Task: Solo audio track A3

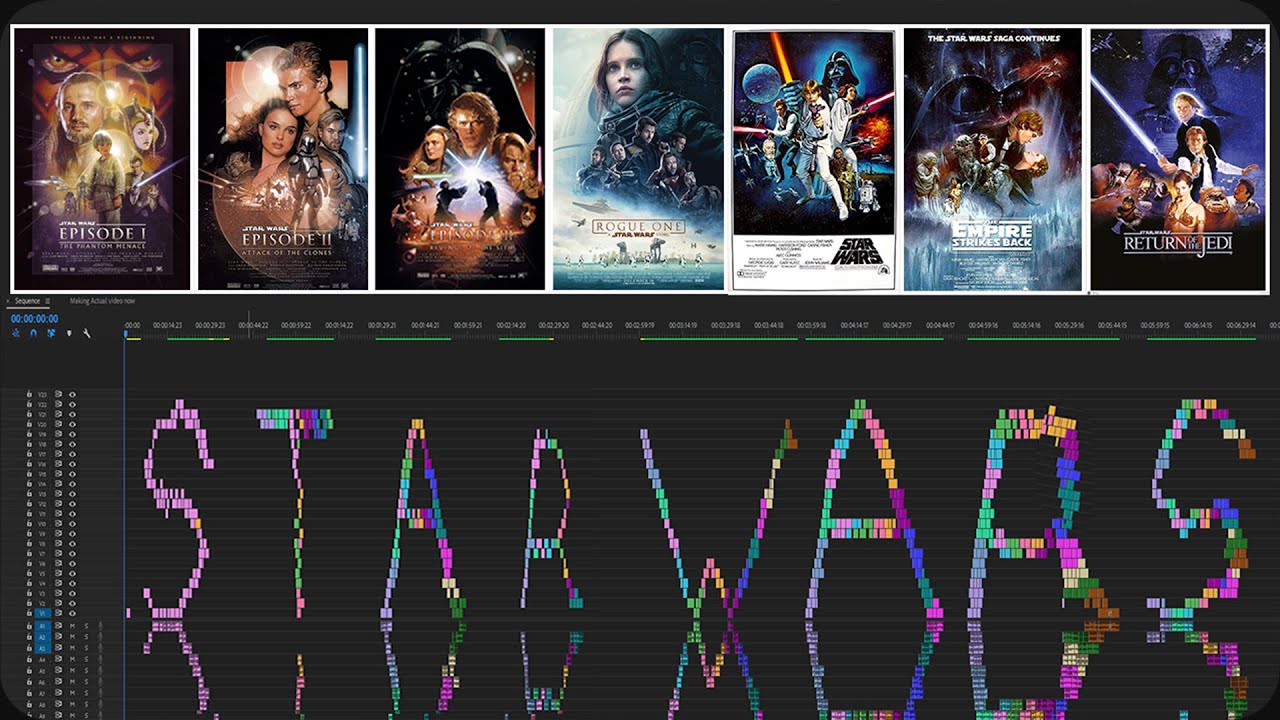Action: (86, 648)
